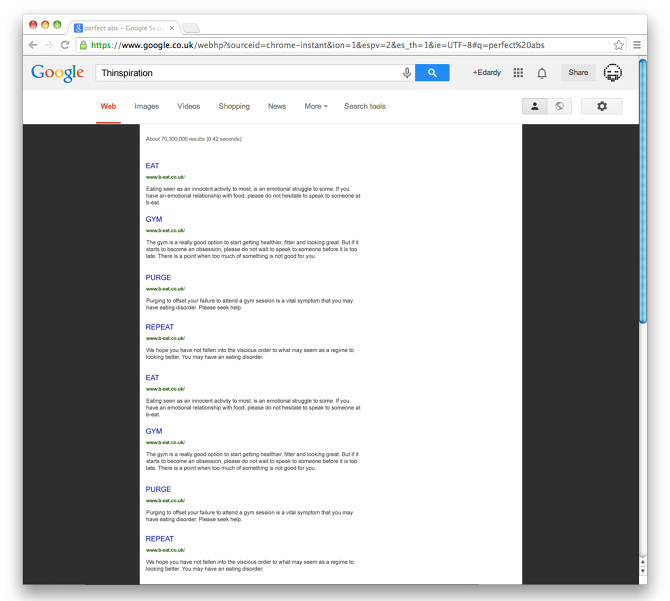Reload the page with refresh icon
The image size is (670, 601).
(x=65, y=45)
